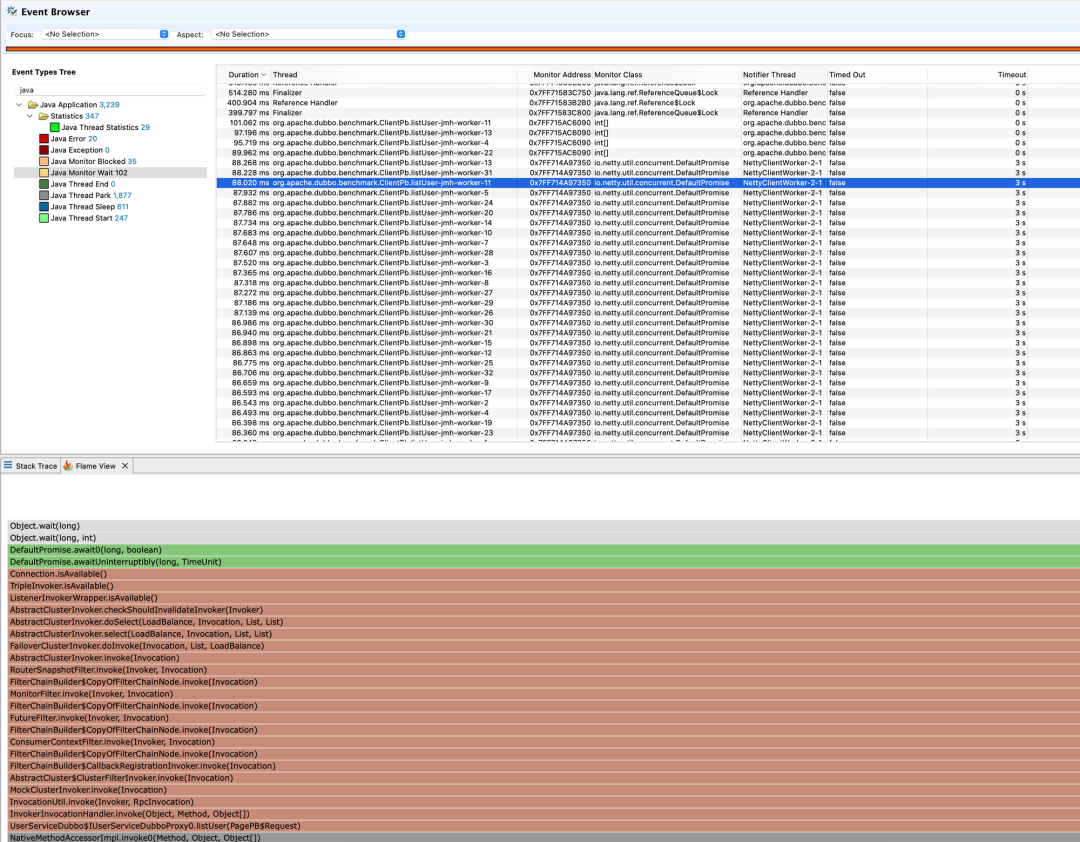Click the DefaultPromise.await0(long, boolean) frame
Image resolution: width=1080 pixels, height=842 pixels.
pyautogui.click(x=543, y=550)
